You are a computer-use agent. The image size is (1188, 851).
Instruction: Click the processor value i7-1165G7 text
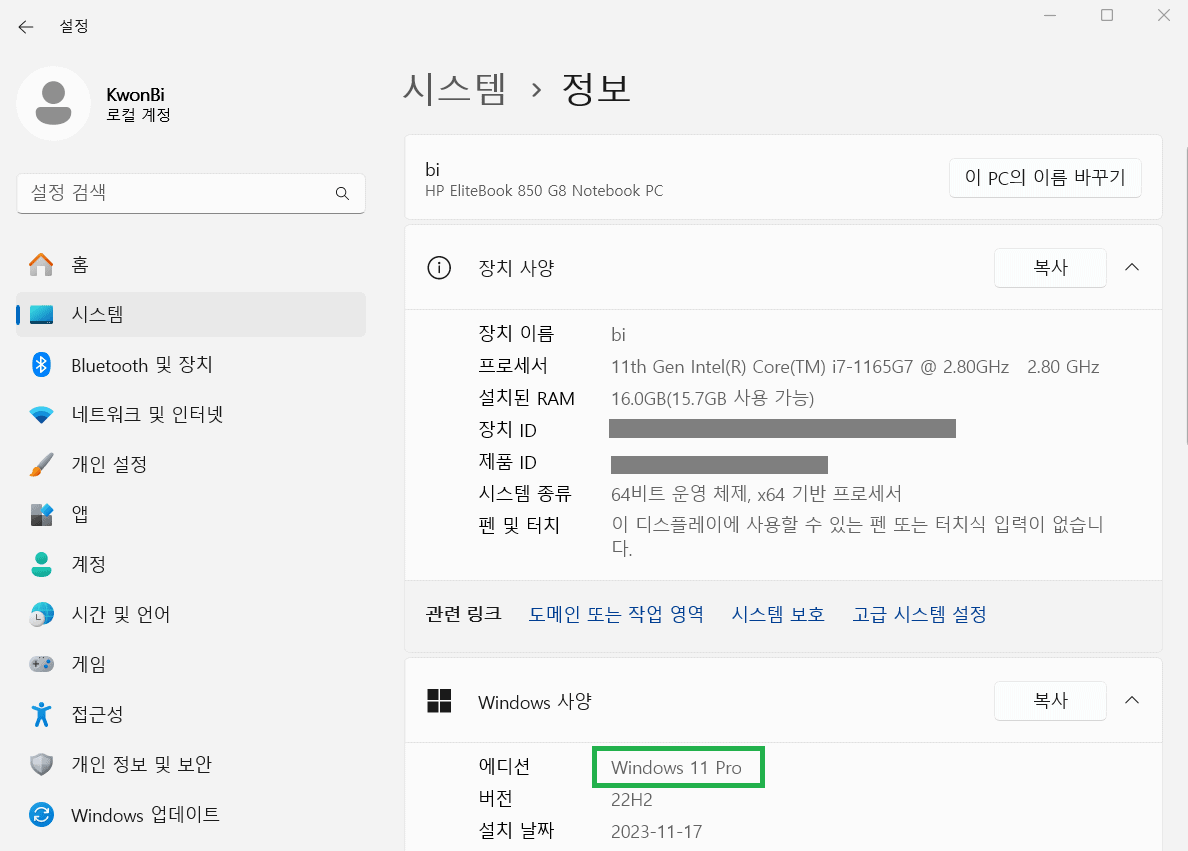click(855, 367)
